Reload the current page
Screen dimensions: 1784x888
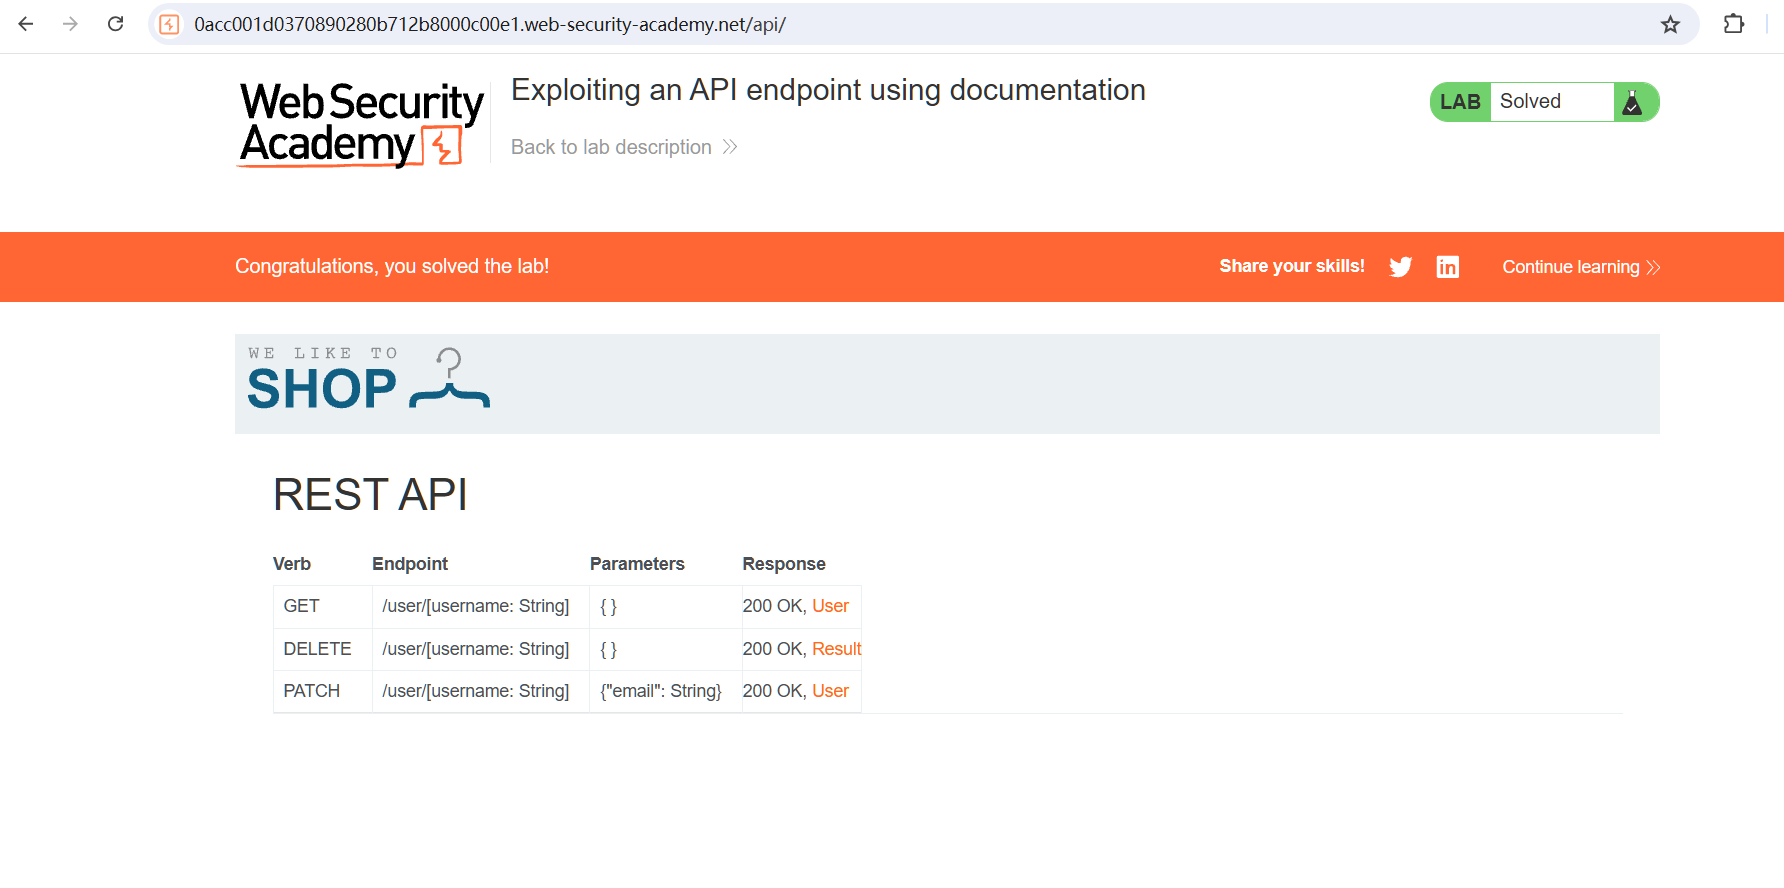[116, 24]
